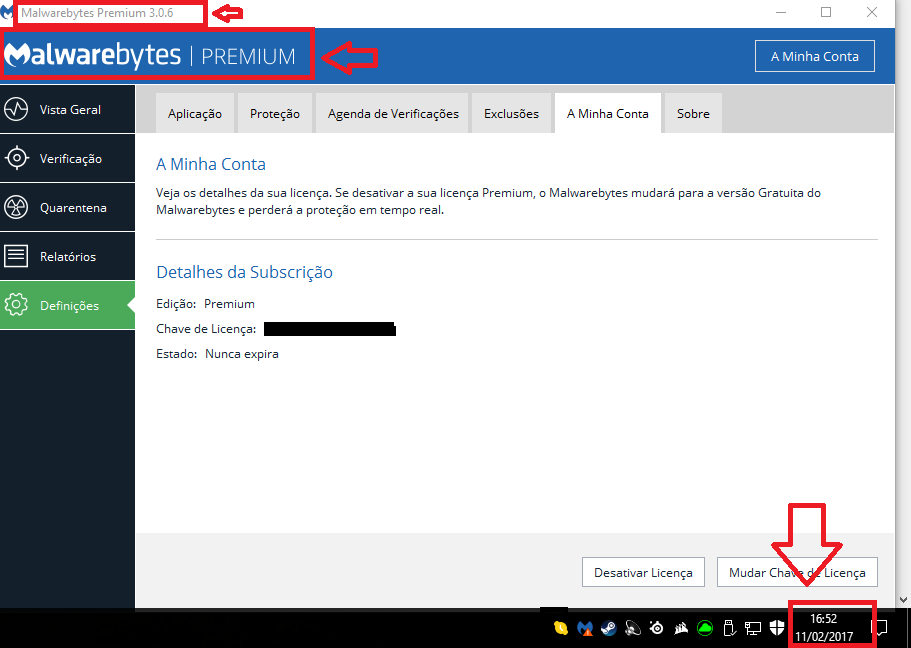This screenshot has width=911, height=648.
Task: Click the green cloud tray icon
Action: (x=705, y=628)
